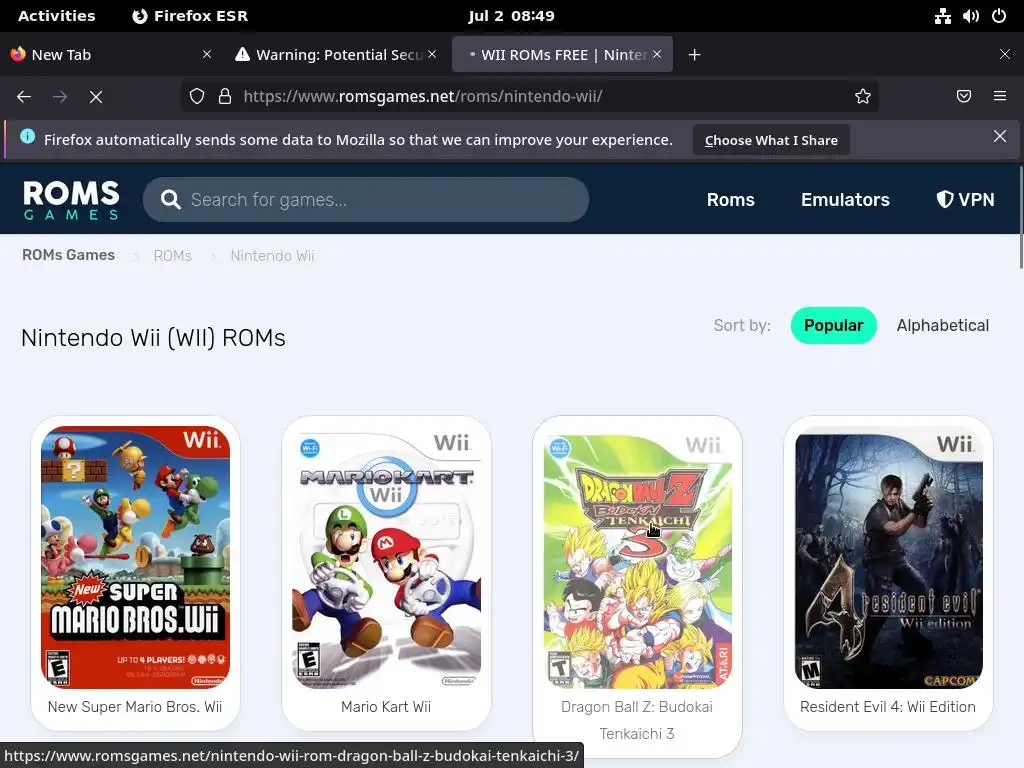This screenshot has width=1024, height=768.
Task: Close the New Tab tab
Action: coord(207,54)
